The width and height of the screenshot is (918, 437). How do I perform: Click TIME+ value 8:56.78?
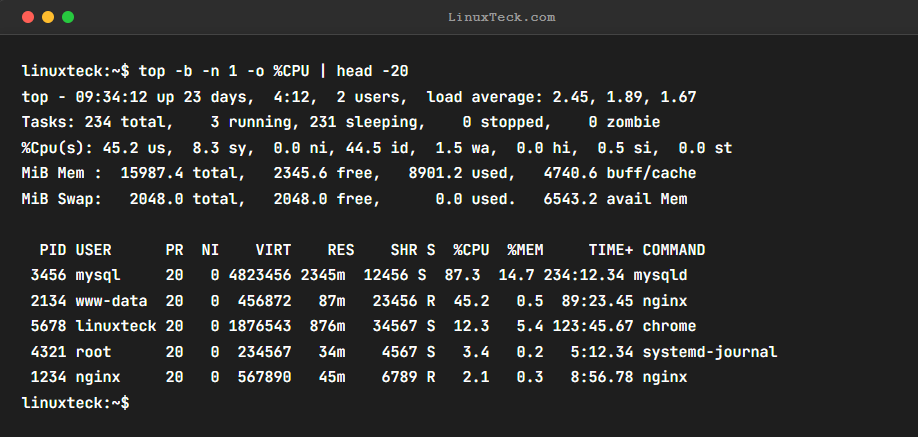[x=602, y=377]
